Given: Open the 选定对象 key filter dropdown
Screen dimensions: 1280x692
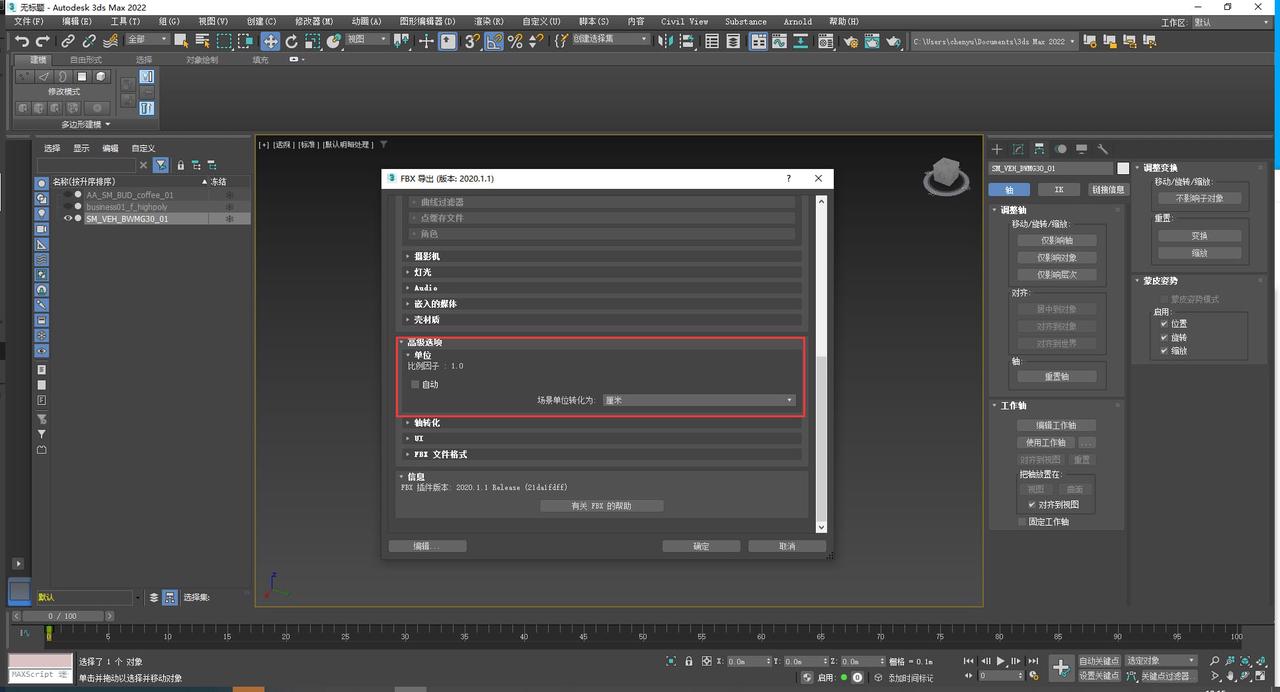Looking at the screenshot, I should [1160, 661].
